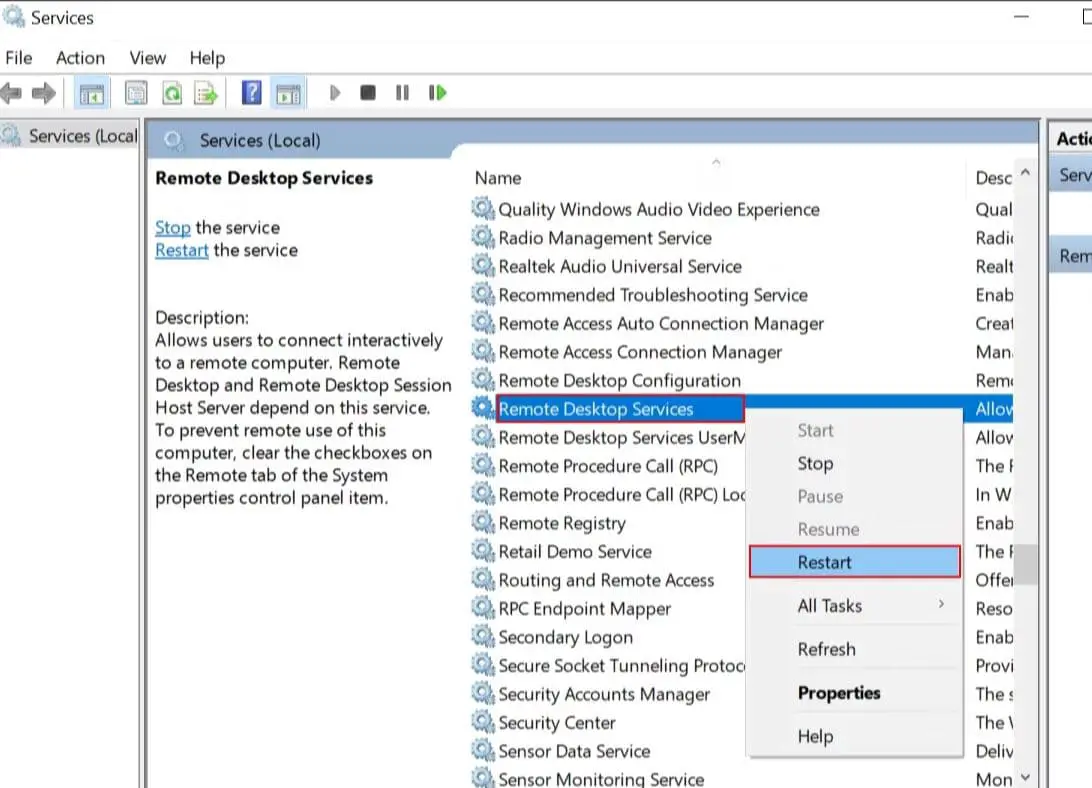This screenshot has height=788, width=1092.
Task: Click the scroll-down arrow of the services list
Action: [x=1026, y=777]
